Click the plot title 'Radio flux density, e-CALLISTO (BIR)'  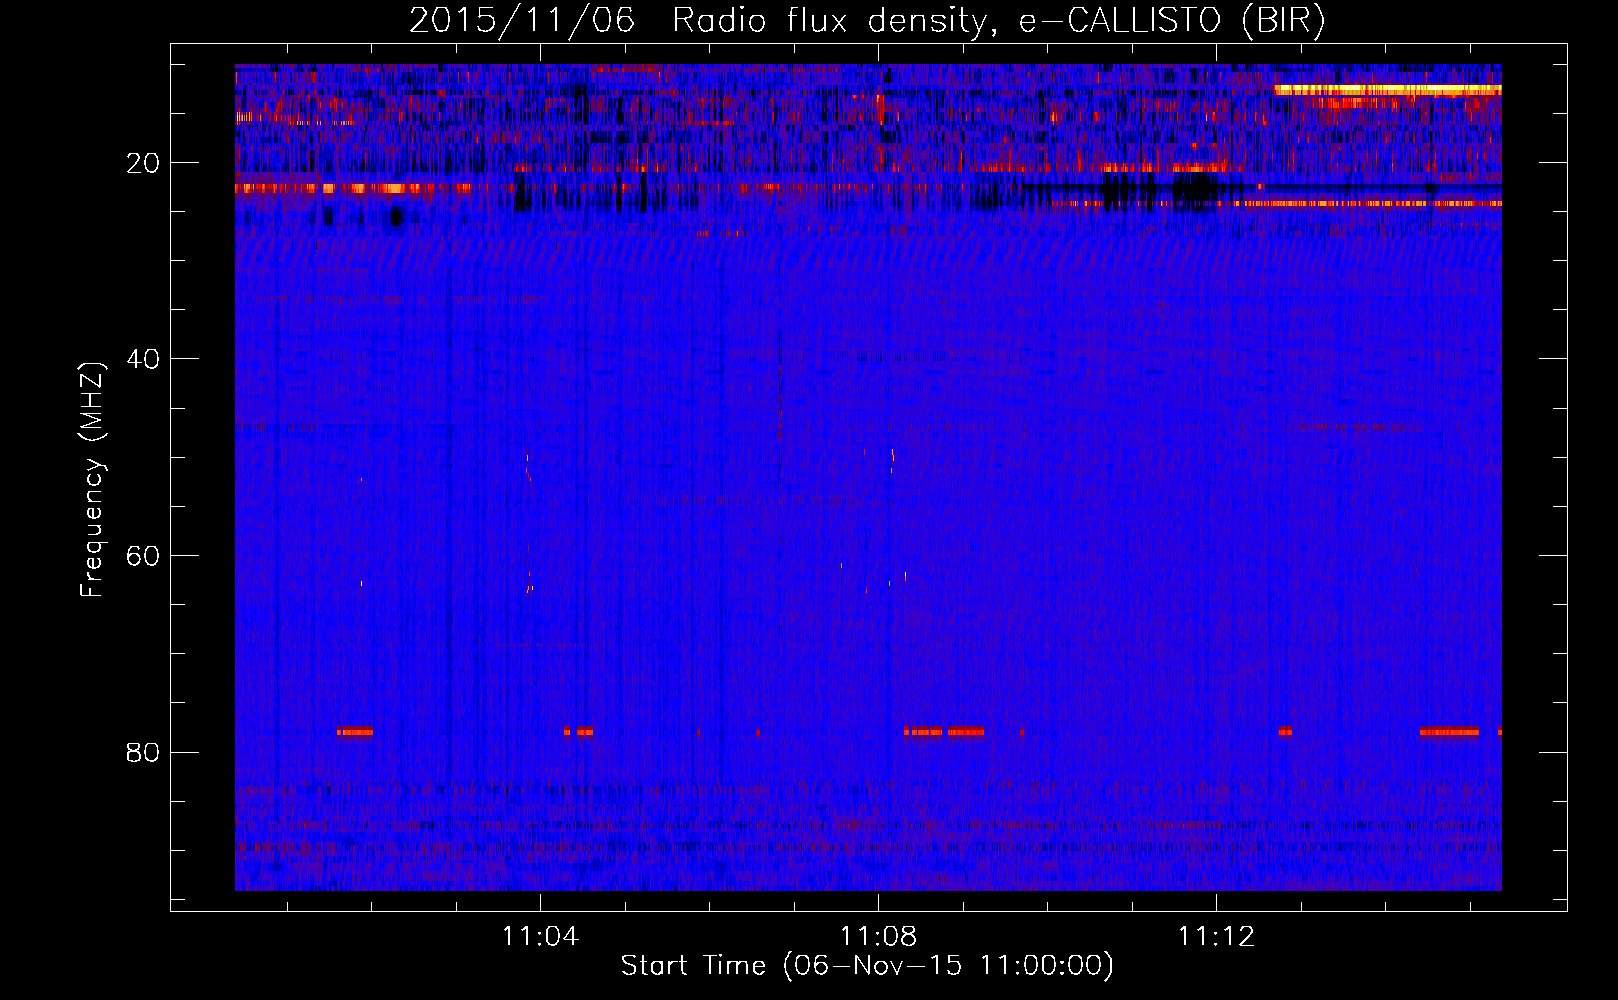[998, 20]
